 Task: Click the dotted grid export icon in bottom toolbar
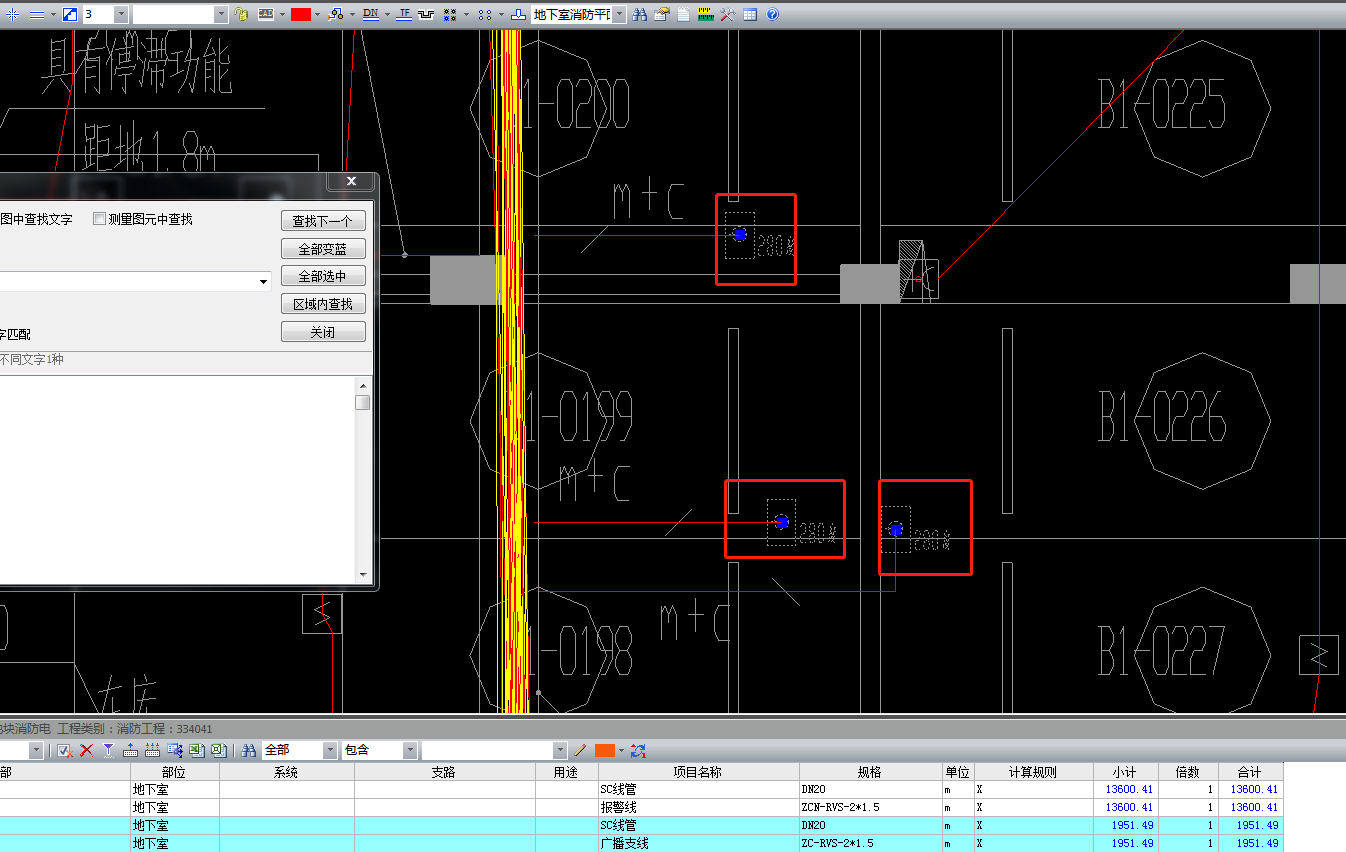[x=153, y=750]
